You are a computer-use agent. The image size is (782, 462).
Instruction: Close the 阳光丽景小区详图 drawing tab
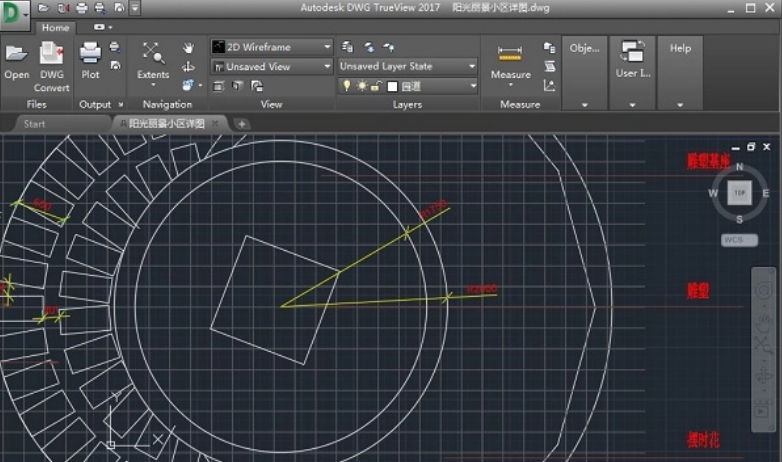pyautogui.click(x=215, y=123)
